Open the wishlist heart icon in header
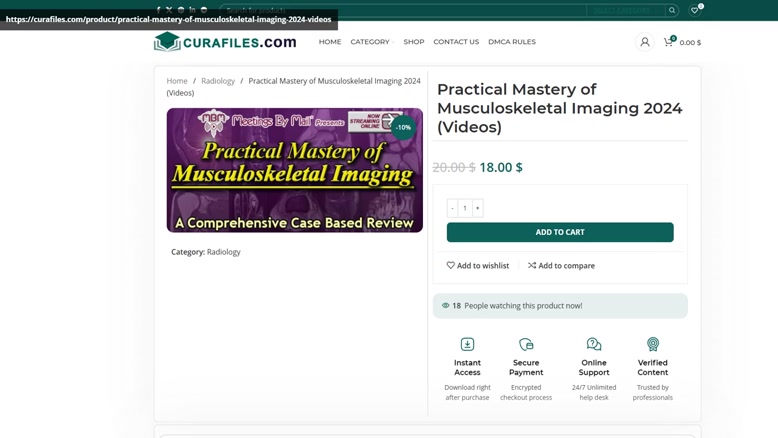778x438 pixels. coord(695,10)
